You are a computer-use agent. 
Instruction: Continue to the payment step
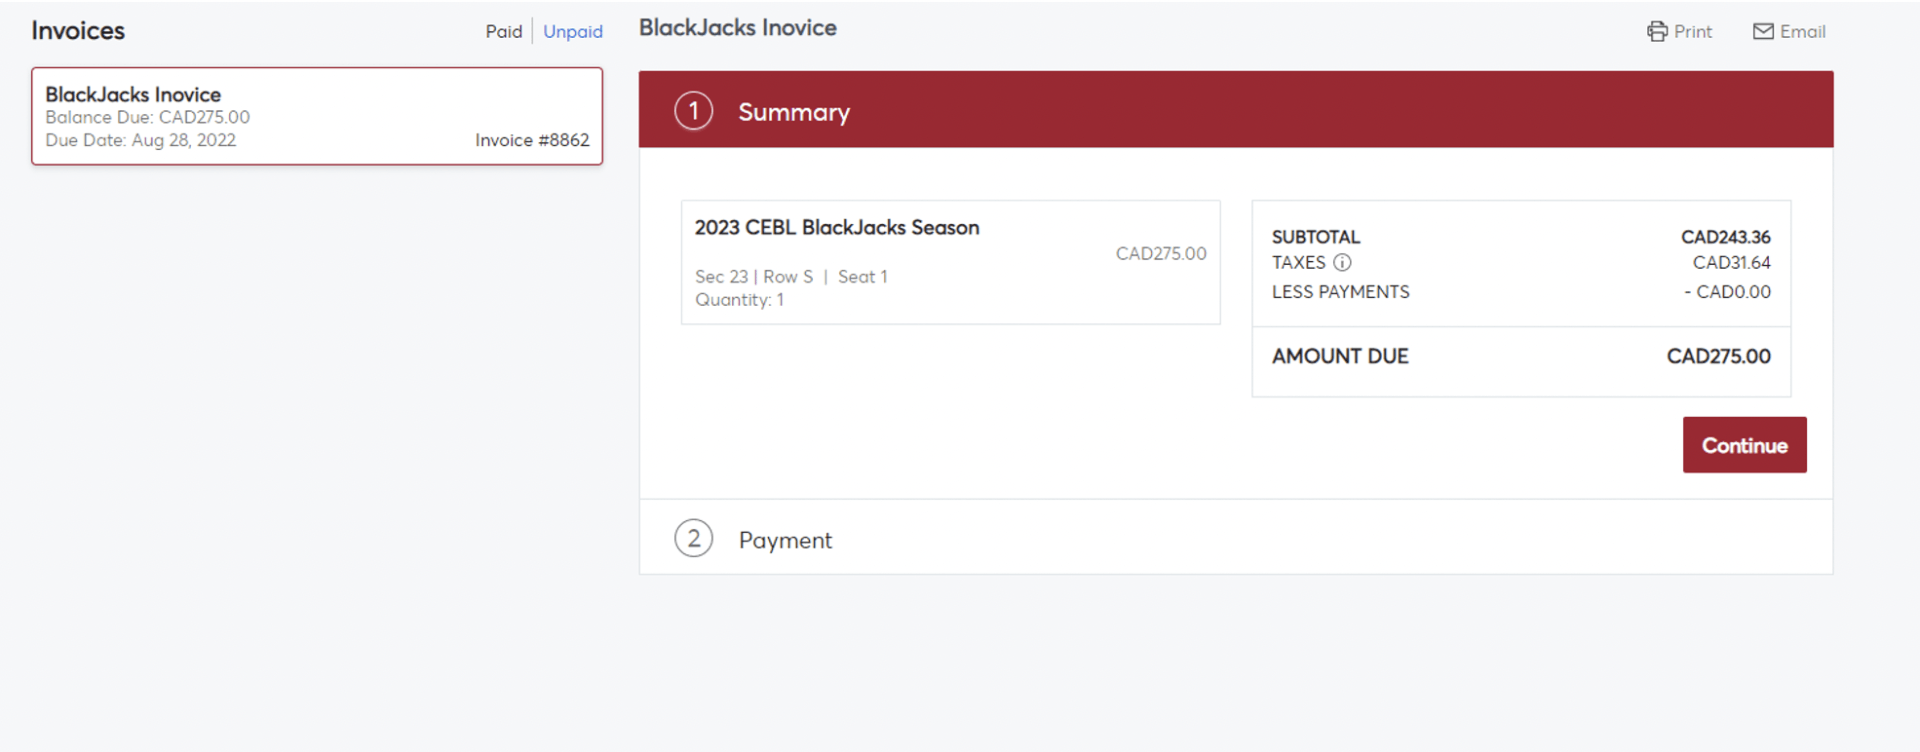point(1744,445)
